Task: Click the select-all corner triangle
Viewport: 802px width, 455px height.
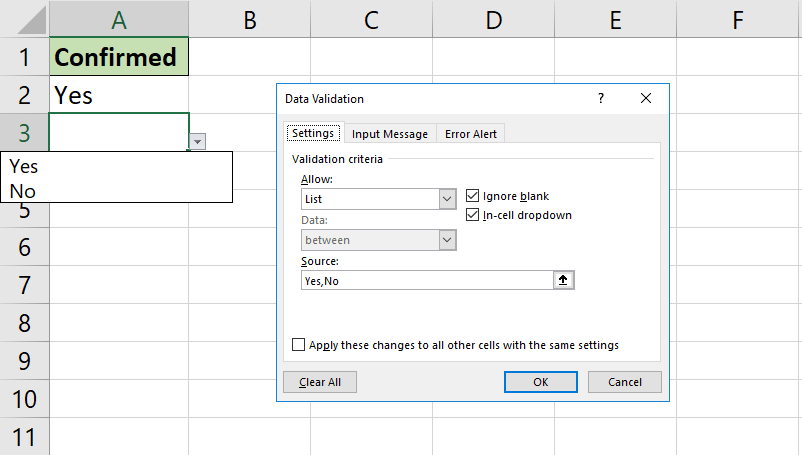Action: point(31,20)
